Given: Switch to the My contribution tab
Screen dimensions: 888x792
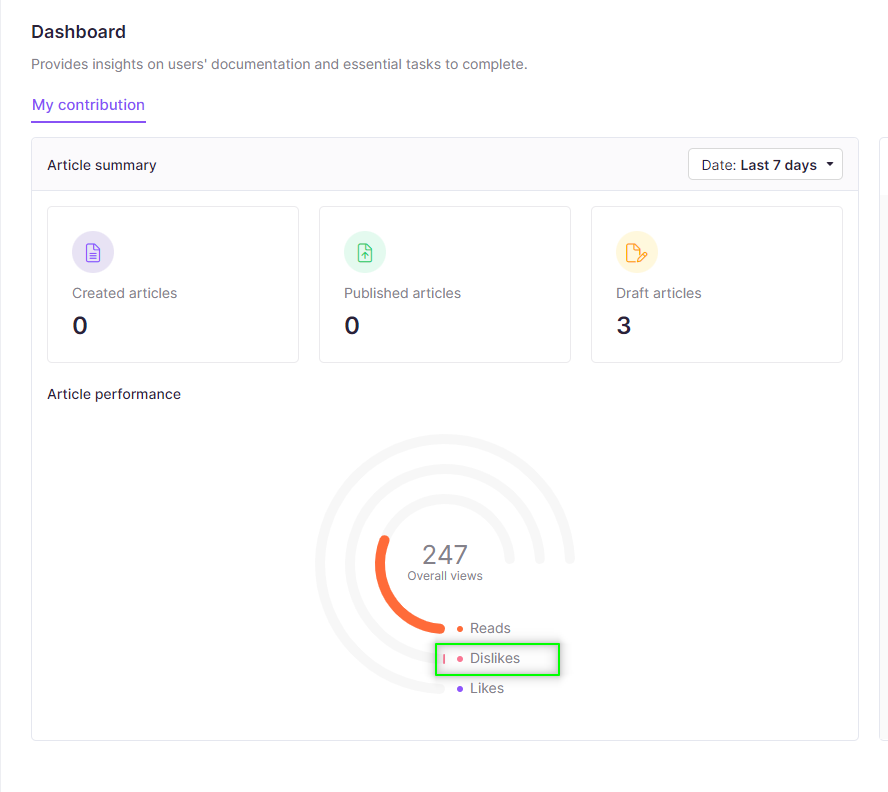Looking at the screenshot, I should coord(88,105).
